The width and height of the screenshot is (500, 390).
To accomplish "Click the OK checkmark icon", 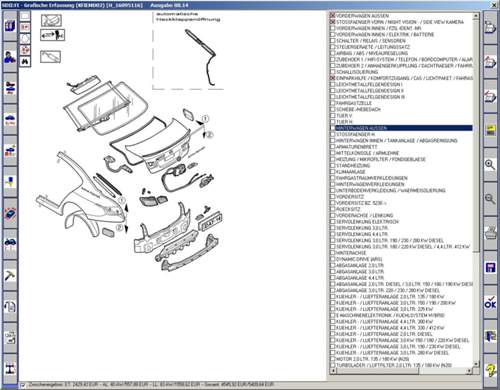I will (x=490, y=302).
